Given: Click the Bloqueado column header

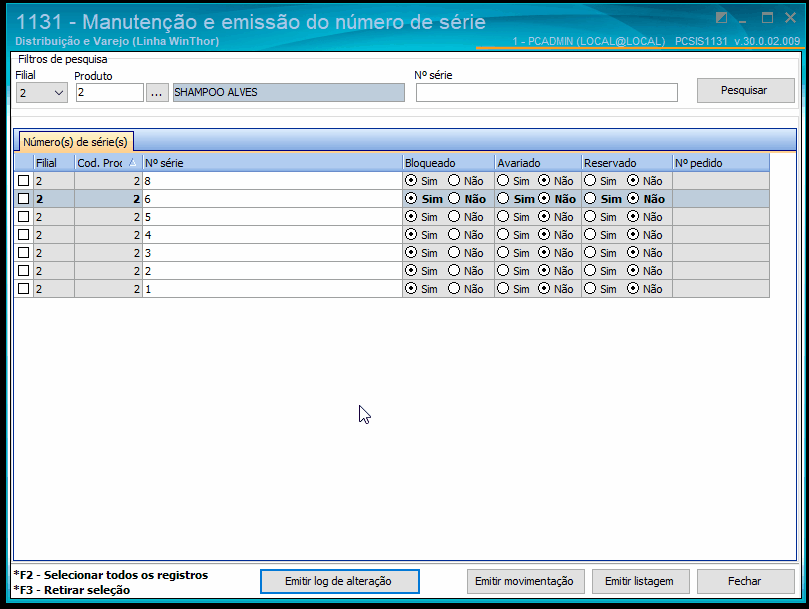Looking at the screenshot, I should tap(448, 163).
